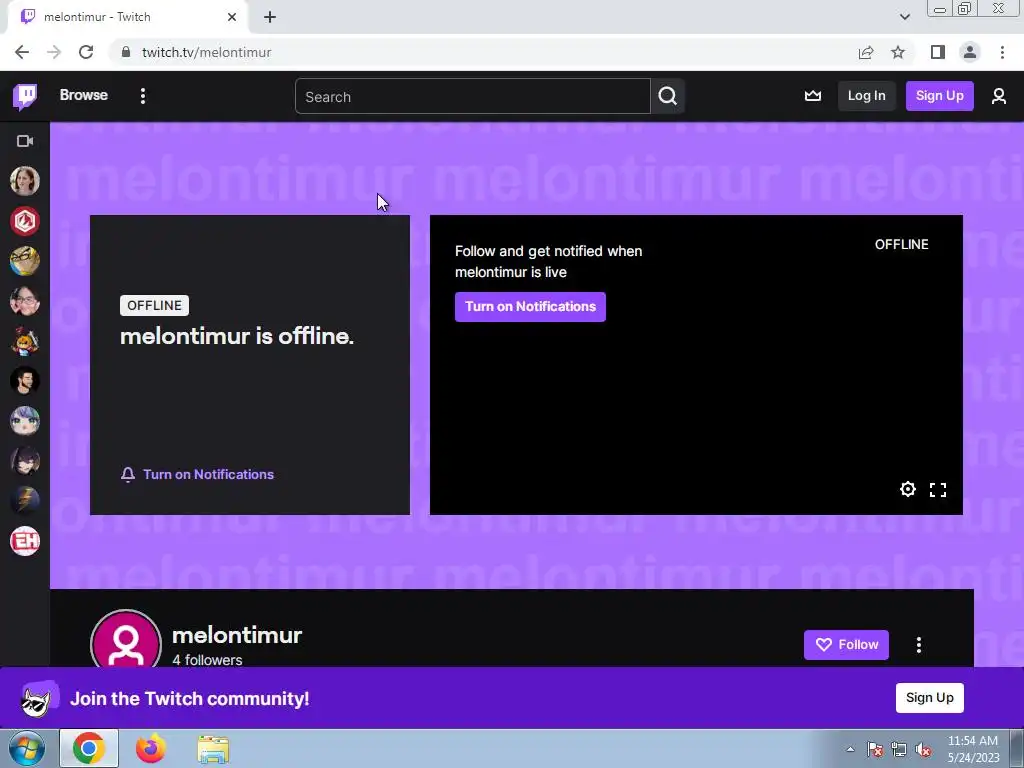1024x768 pixels.
Task: Toggle fullscreen on the video player
Action: pos(938,490)
